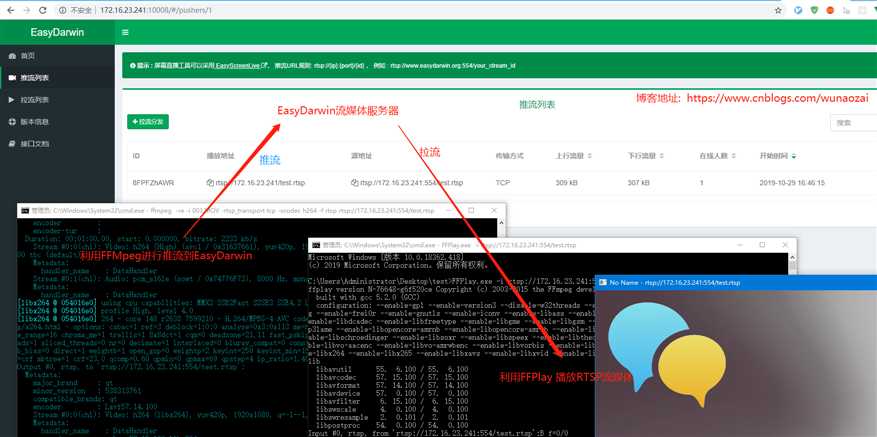877x437 pixels.
Task: Toggle the sidebar with the hamburger icon
Action: (125, 32)
